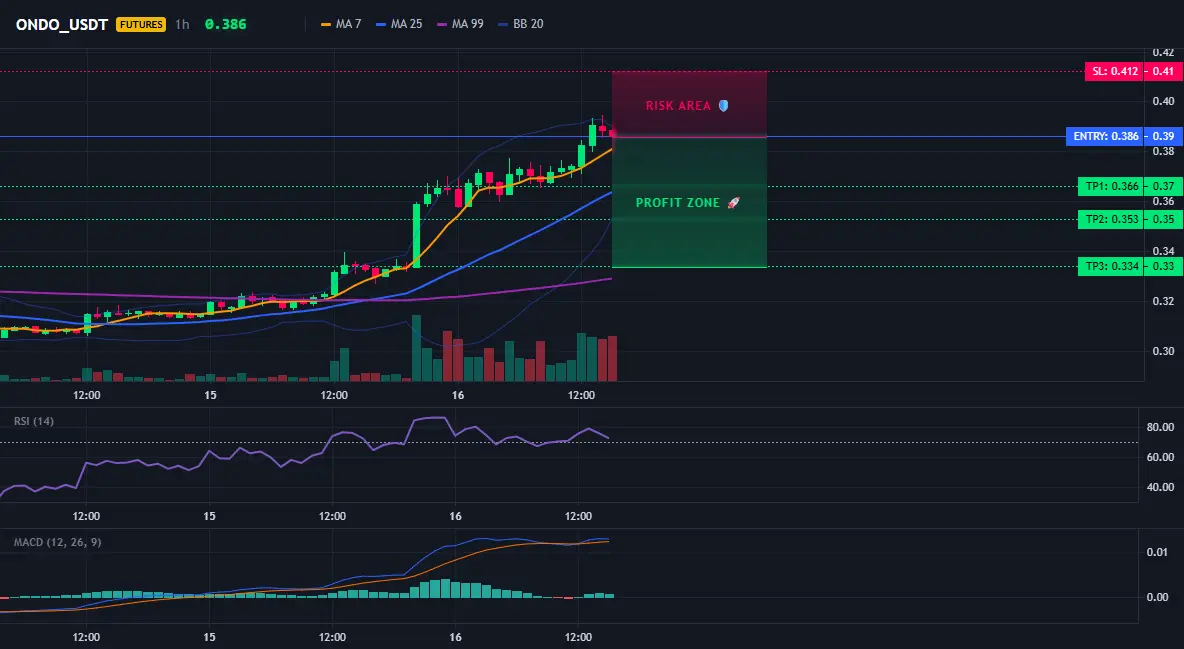Screen dimensions: 1184x649
Task: Click the 0.37 price tag beside TP1
Action: tap(1164, 187)
